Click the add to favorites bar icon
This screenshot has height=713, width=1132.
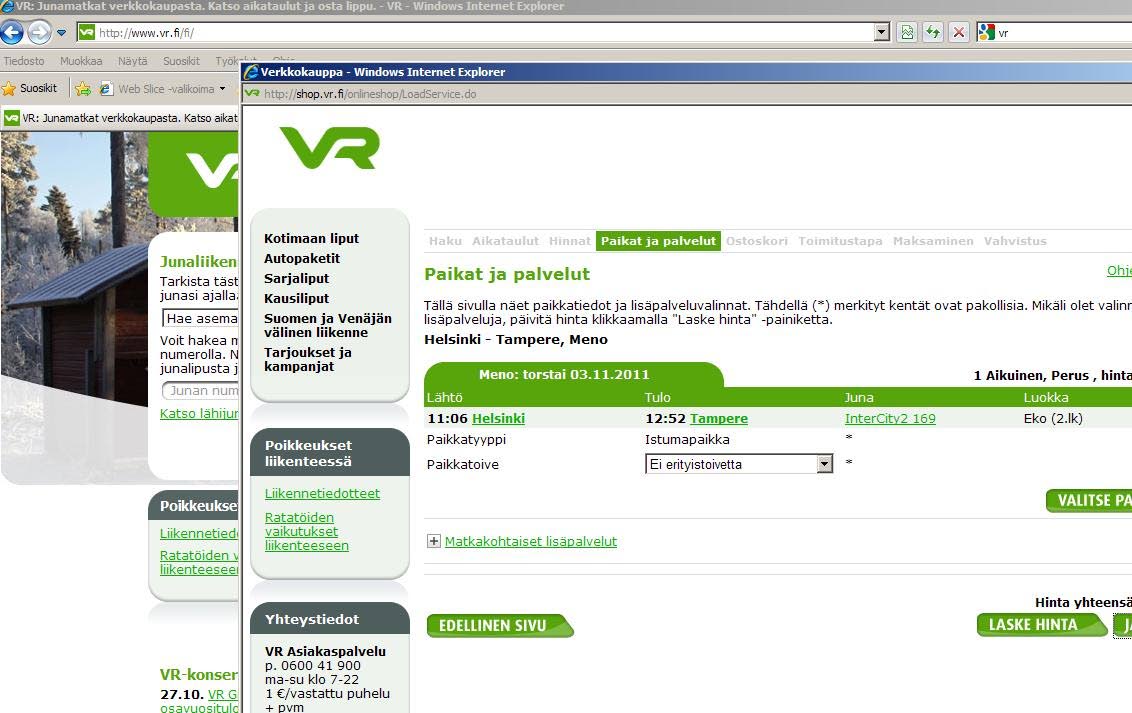(83, 89)
